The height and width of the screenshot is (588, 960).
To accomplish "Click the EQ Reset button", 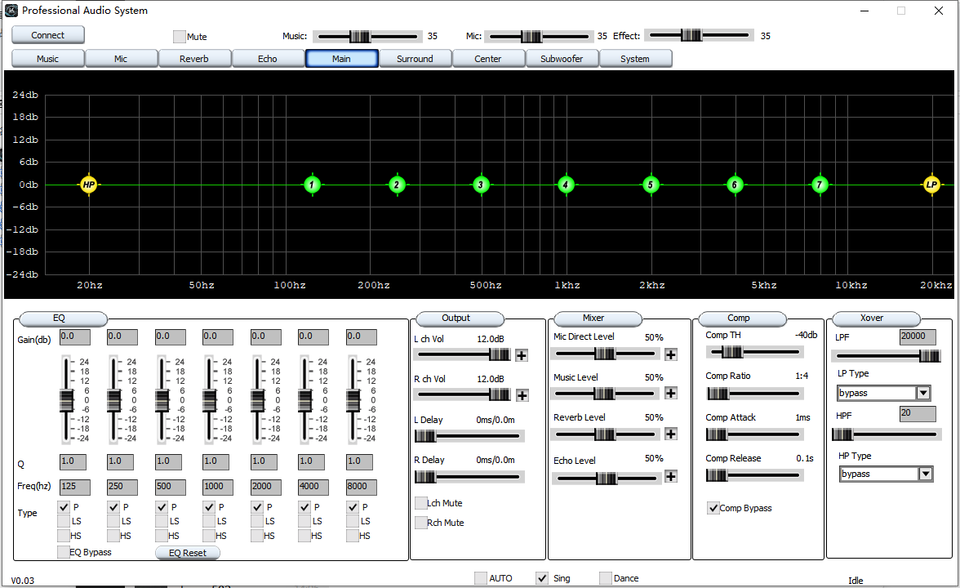I will pyautogui.click(x=187, y=552).
